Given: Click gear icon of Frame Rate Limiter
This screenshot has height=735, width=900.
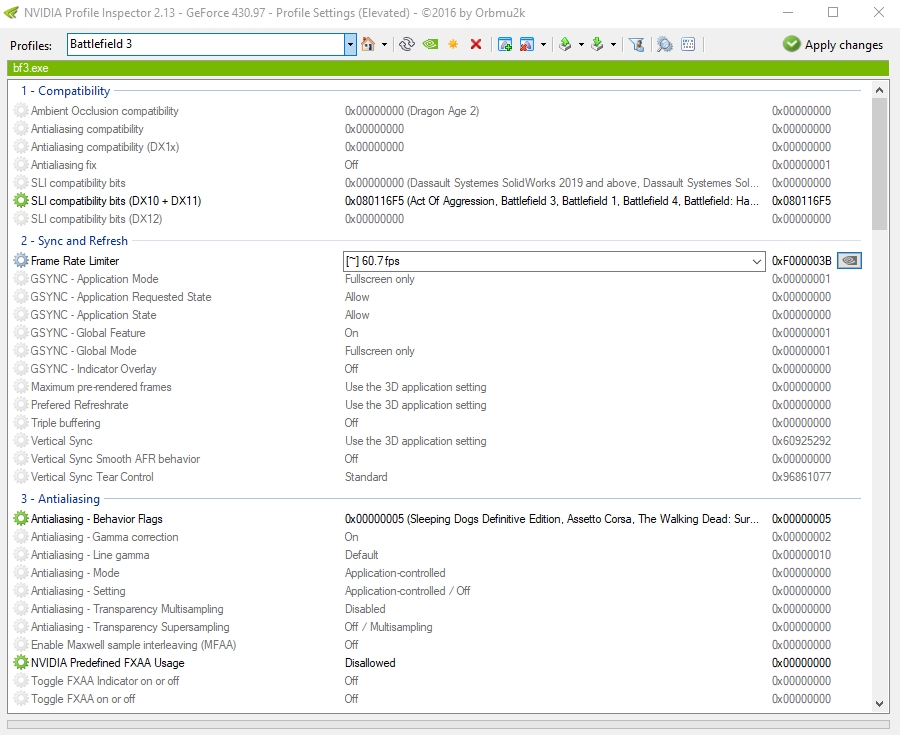Looking at the screenshot, I should tap(21, 260).
